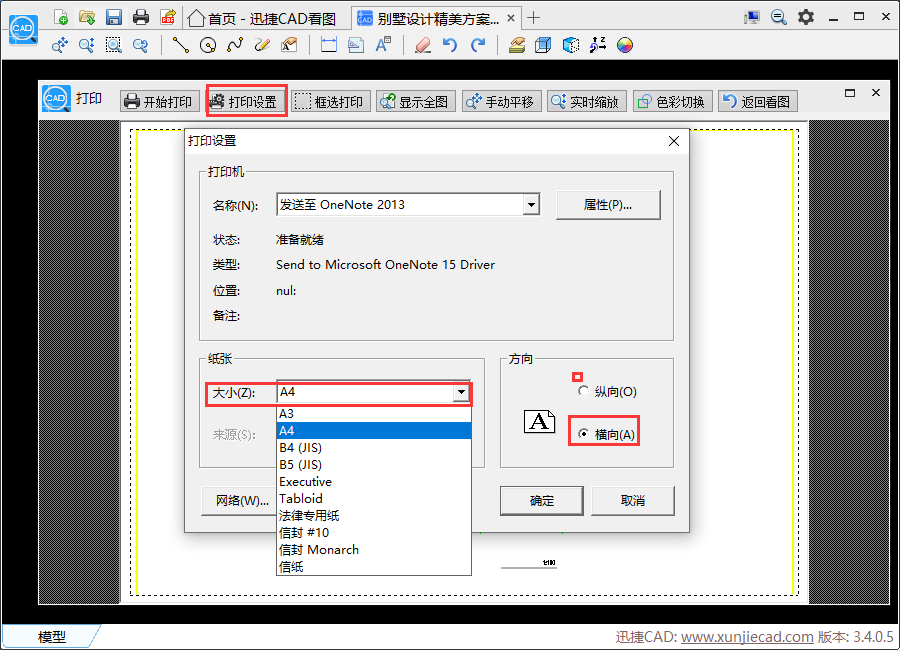Open the layers icon
The width and height of the screenshot is (900, 650).
(517, 45)
